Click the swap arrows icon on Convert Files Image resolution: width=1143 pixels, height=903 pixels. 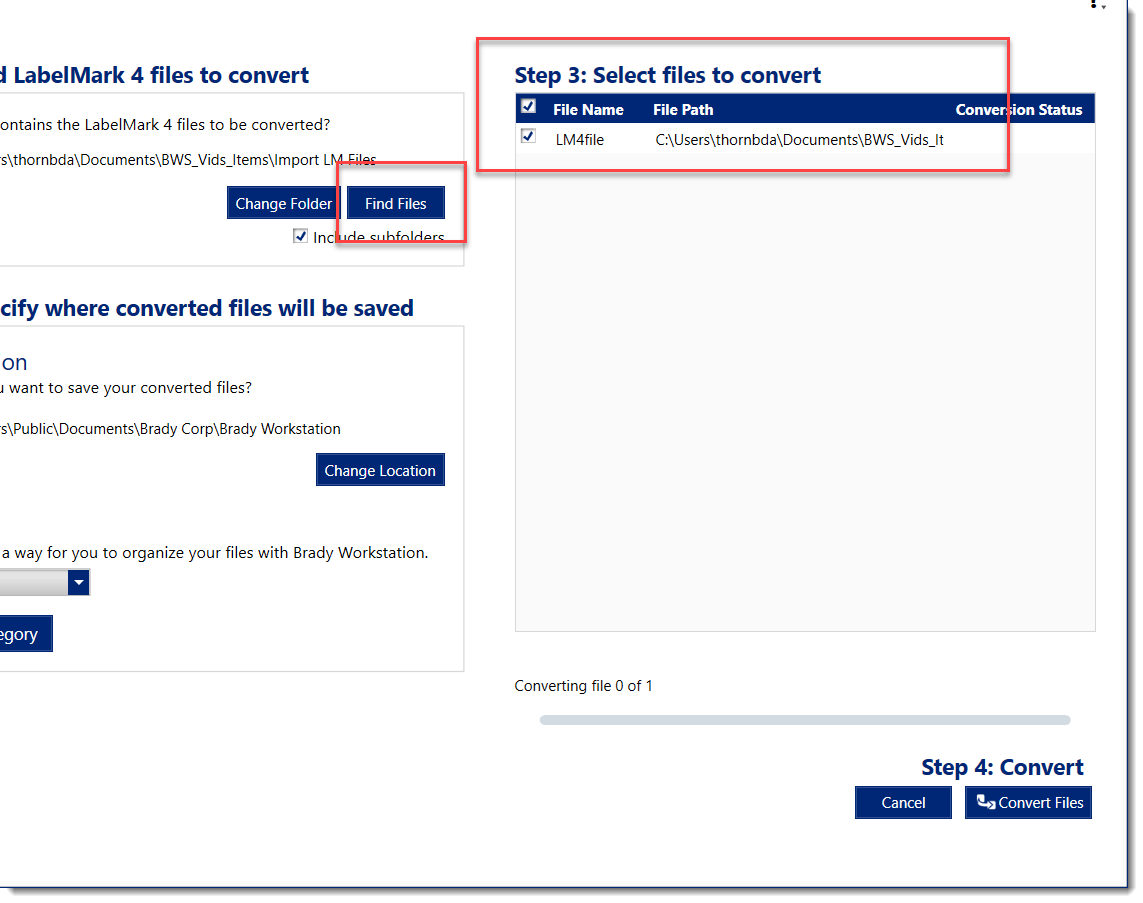click(x=985, y=802)
